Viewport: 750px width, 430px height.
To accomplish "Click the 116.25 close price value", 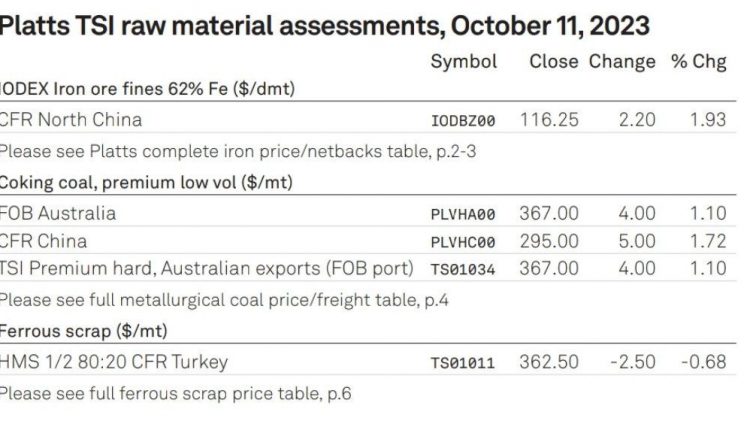I will tap(549, 120).
